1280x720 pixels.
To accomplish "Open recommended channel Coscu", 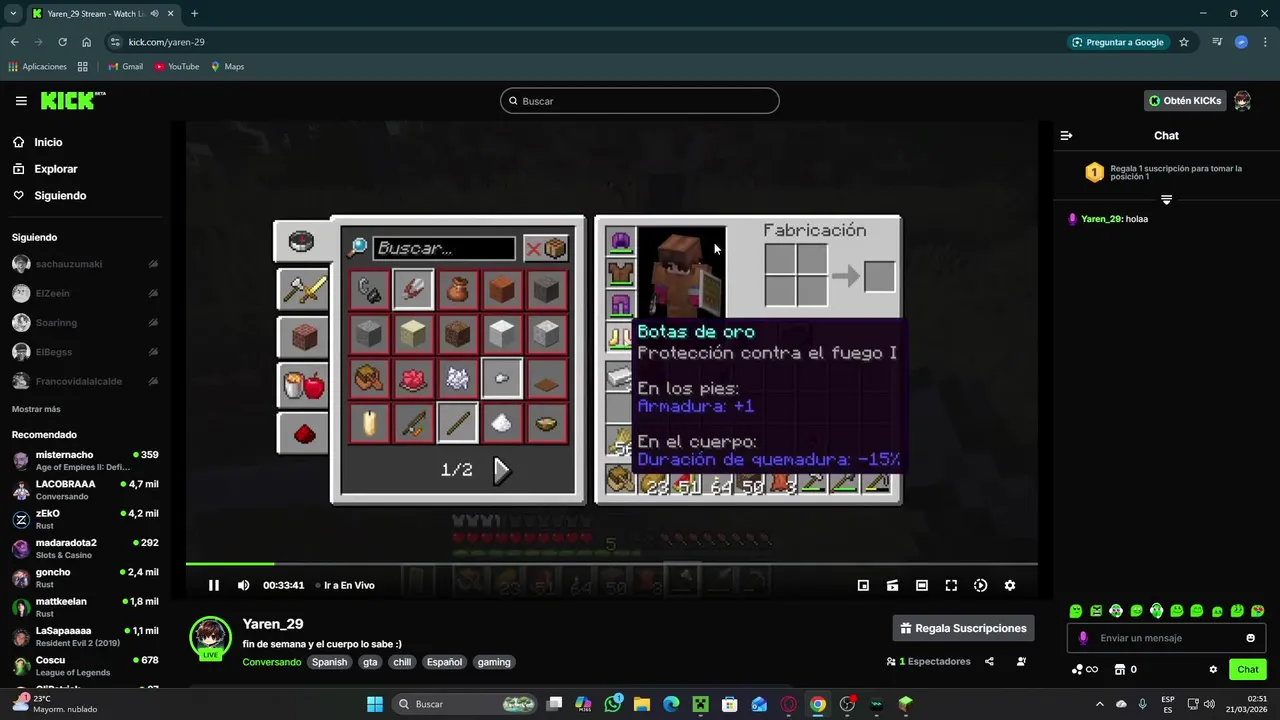I will (x=85, y=666).
